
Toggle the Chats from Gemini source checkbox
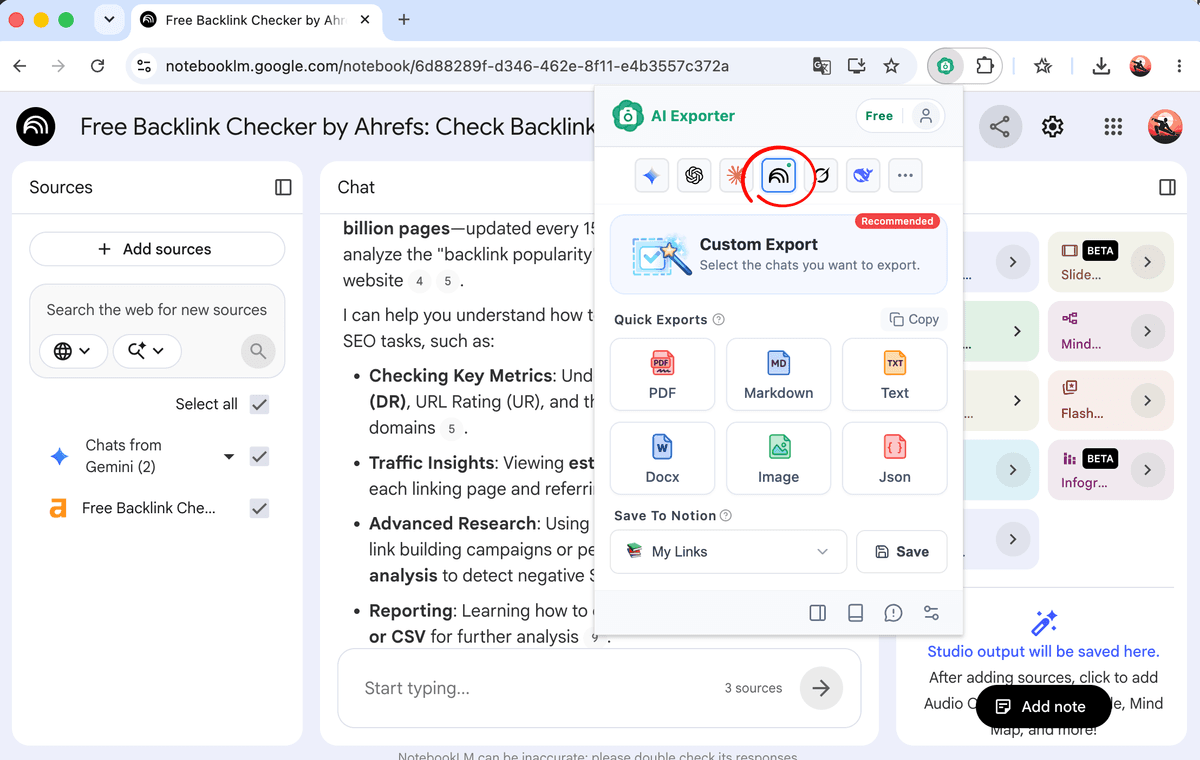(x=260, y=456)
